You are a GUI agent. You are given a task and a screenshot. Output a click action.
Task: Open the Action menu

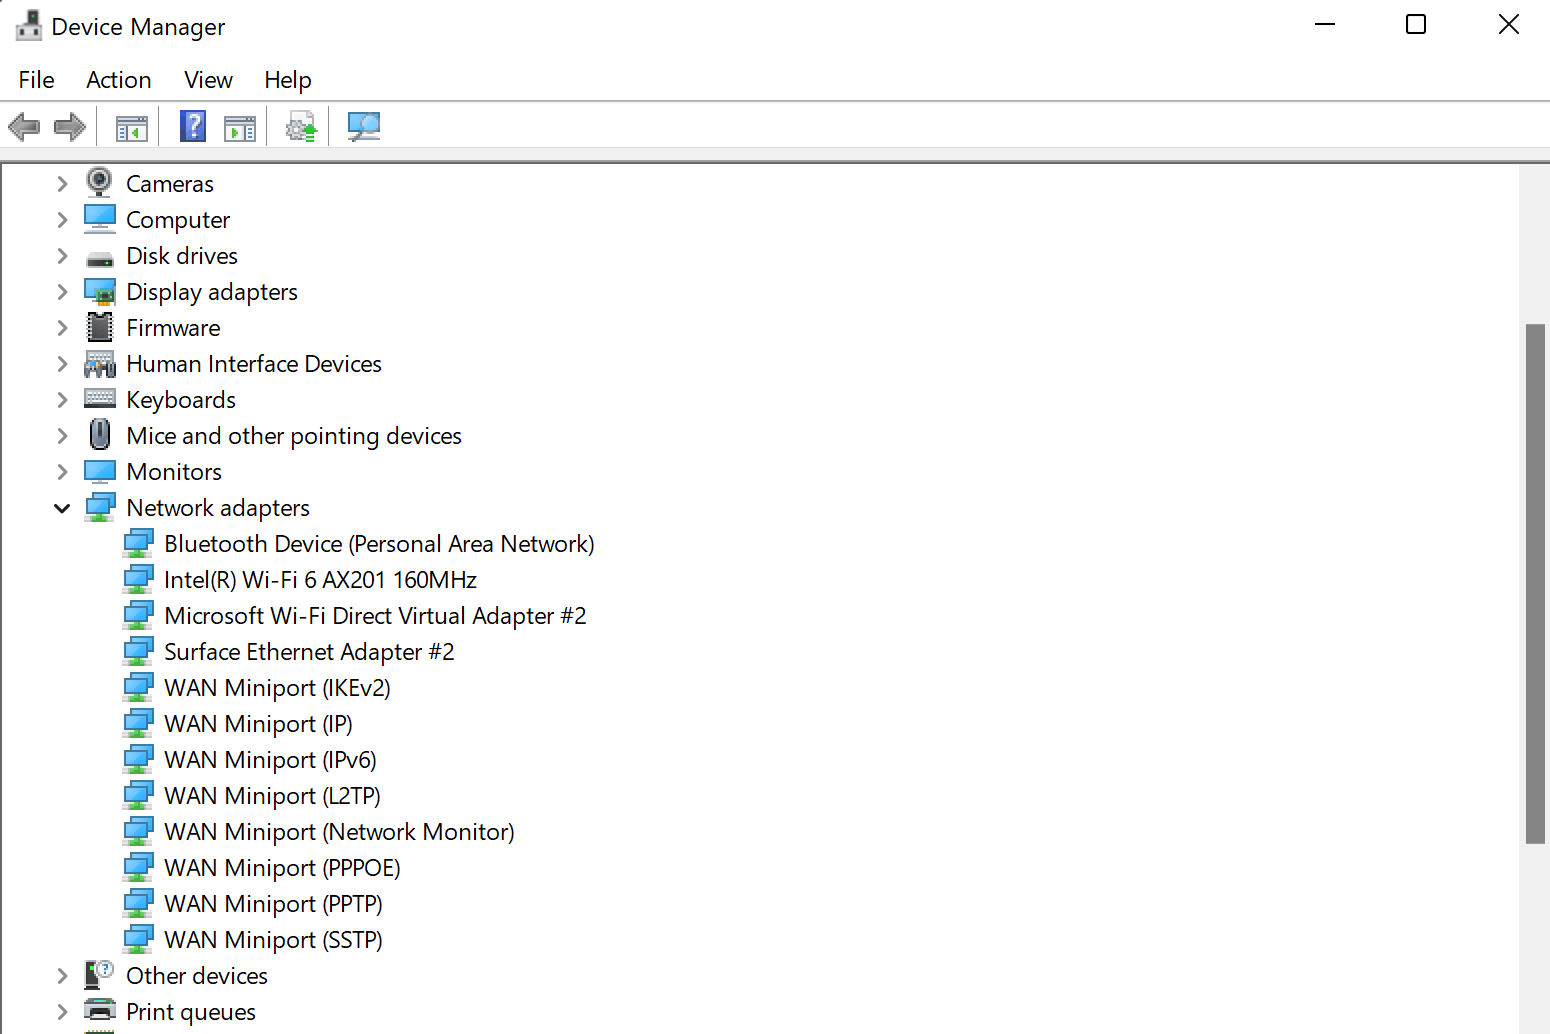119,80
